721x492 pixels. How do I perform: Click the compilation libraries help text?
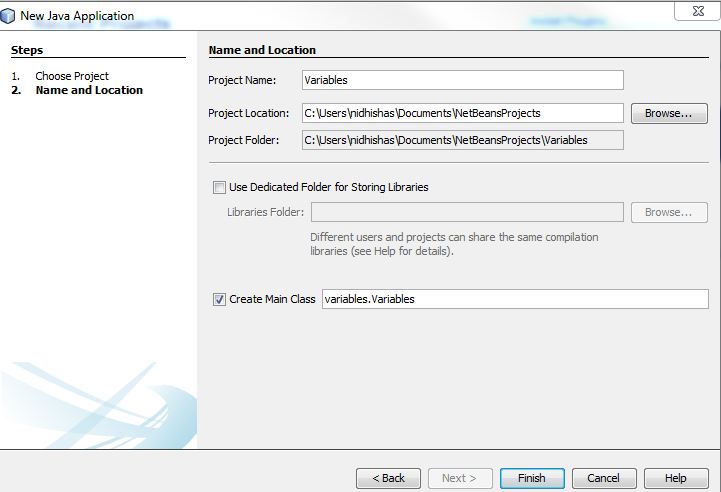pos(454,244)
